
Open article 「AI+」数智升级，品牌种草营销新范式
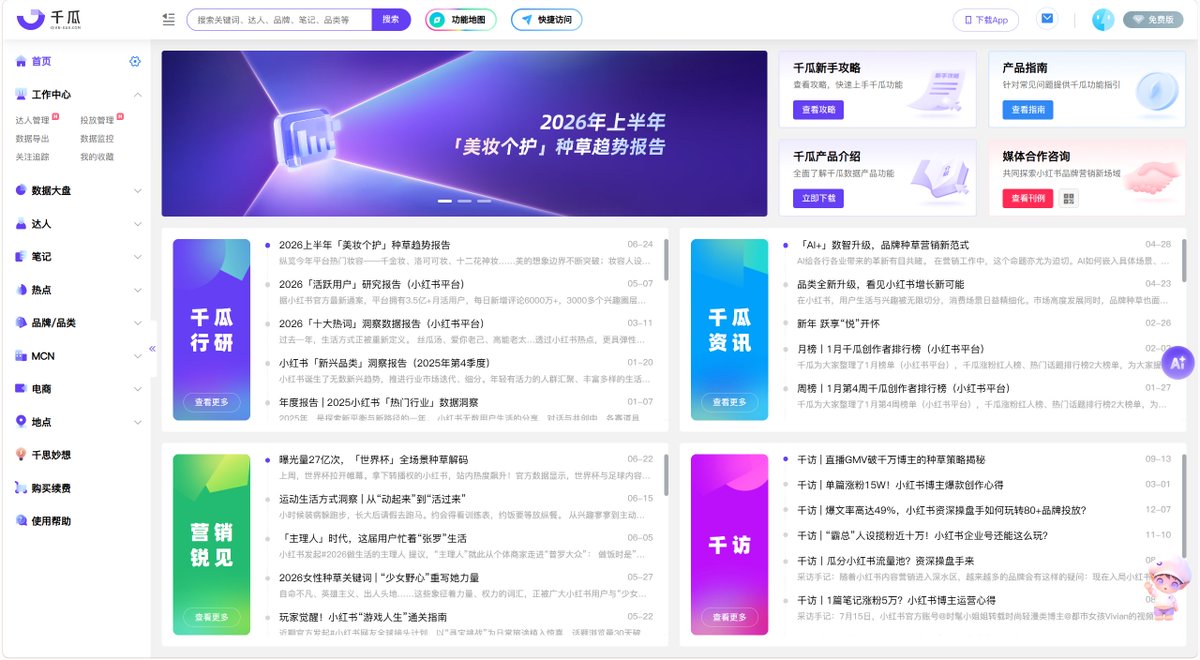pos(883,245)
